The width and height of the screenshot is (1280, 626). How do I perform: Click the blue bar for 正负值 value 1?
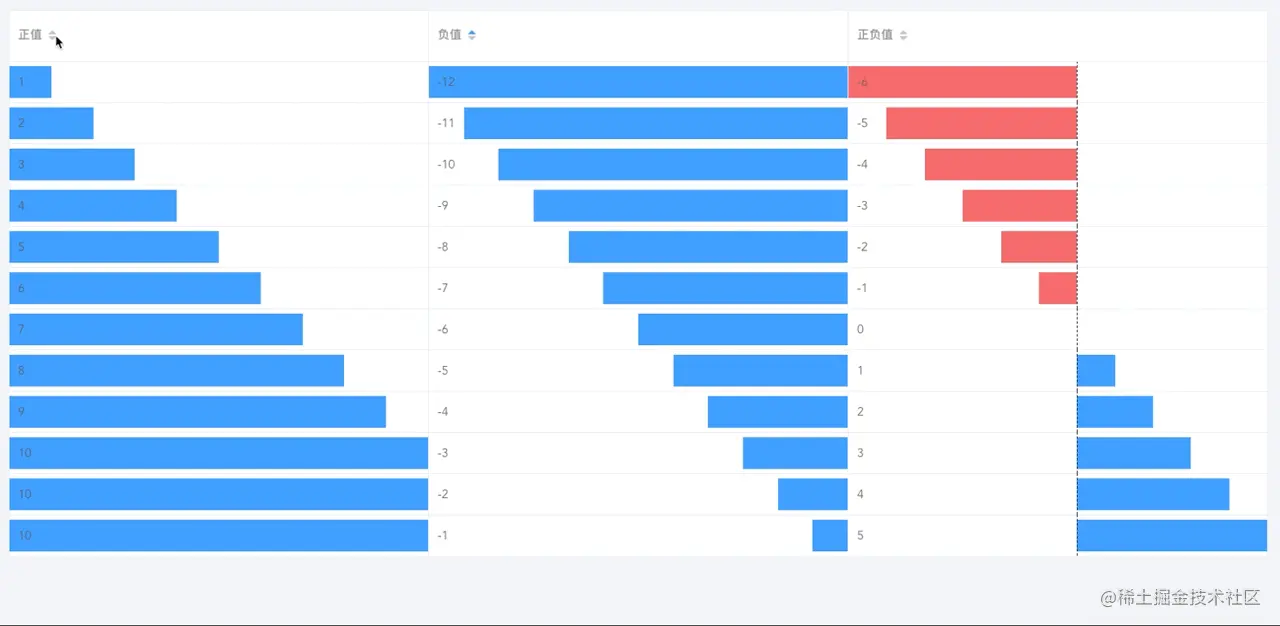click(1096, 370)
